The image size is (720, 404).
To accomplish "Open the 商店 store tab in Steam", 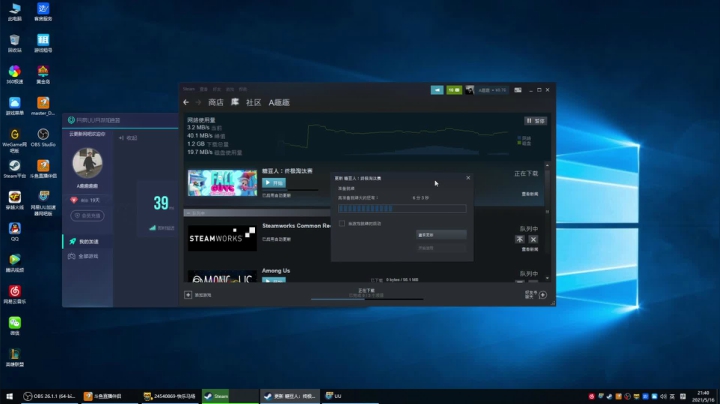I will [x=216, y=102].
